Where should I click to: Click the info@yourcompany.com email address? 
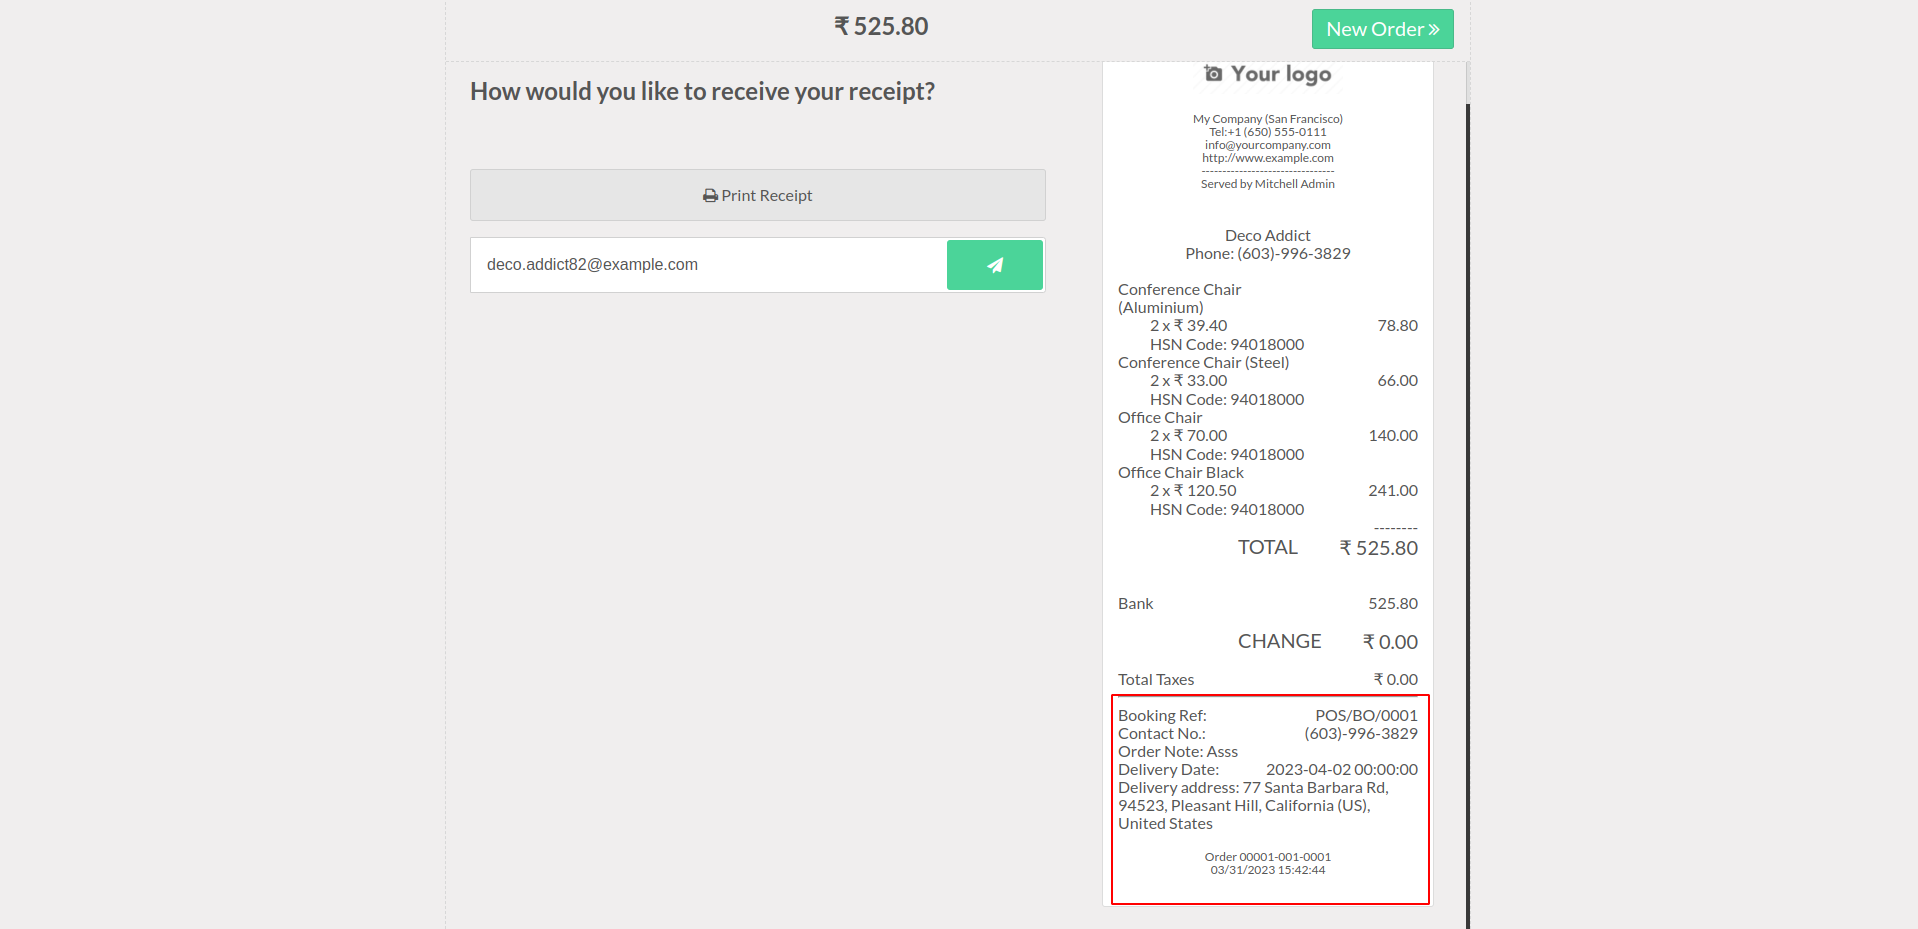tap(1267, 145)
